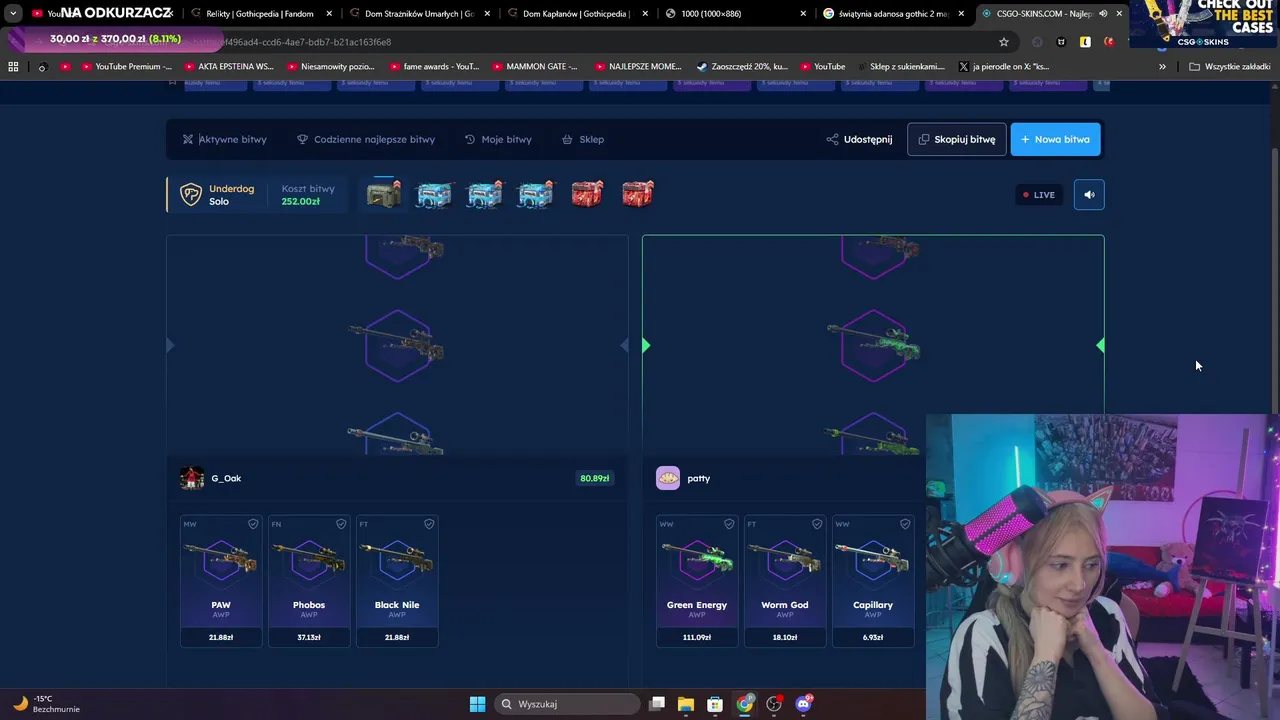Select the second blue case icon
The image size is (1280, 720).
[x=485, y=194]
